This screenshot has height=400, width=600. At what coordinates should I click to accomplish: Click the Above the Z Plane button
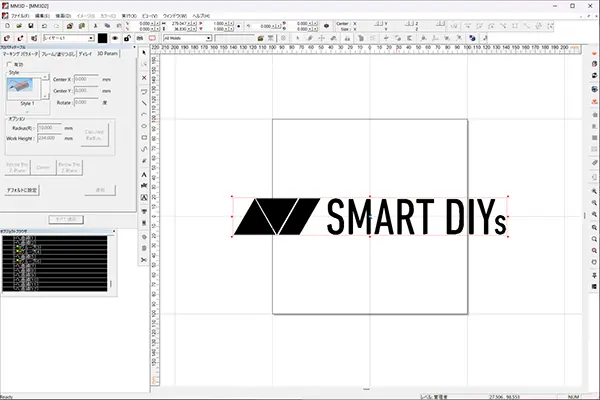17,167
